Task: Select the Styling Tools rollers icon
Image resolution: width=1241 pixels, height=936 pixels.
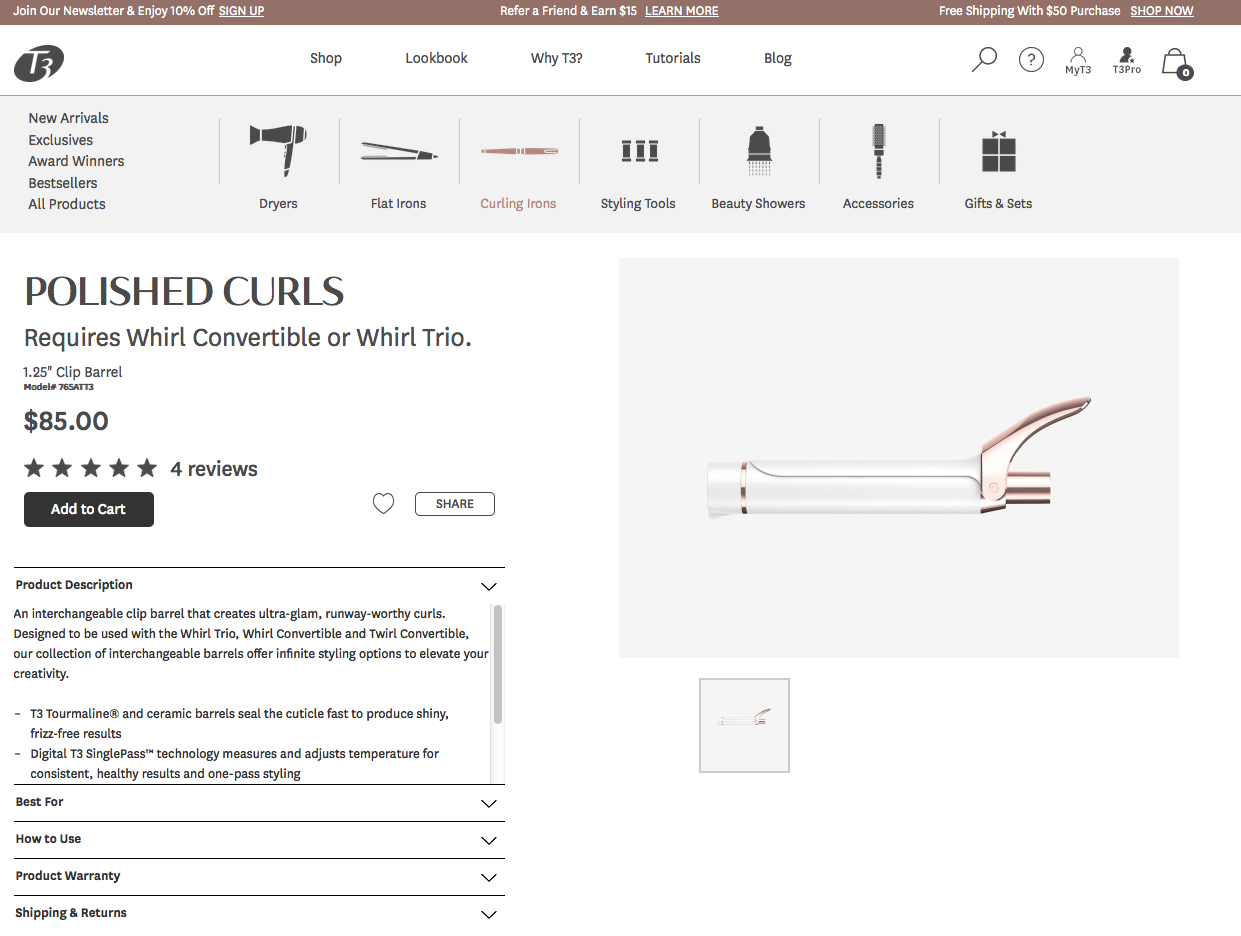Action: click(639, 151)
